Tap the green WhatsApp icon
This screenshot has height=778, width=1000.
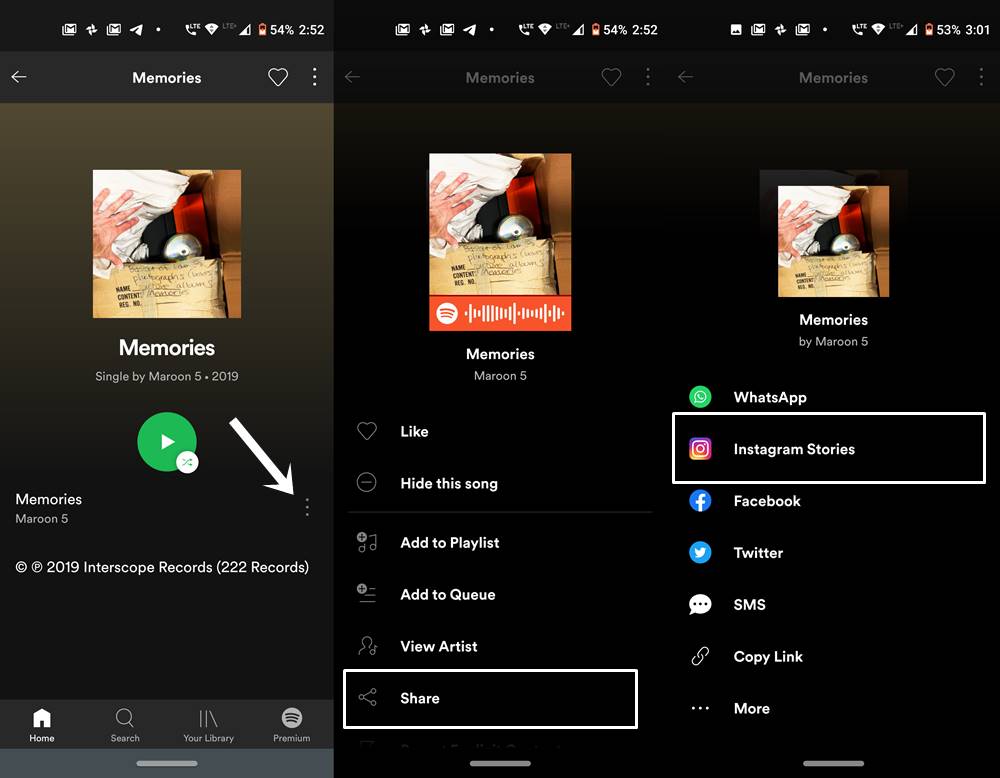[x=700, y=397]
